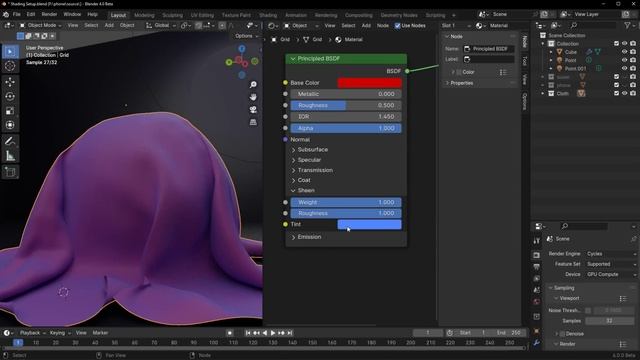Open the Tool properties tab icon
The image size is (640, 360).
click(536, 241)
